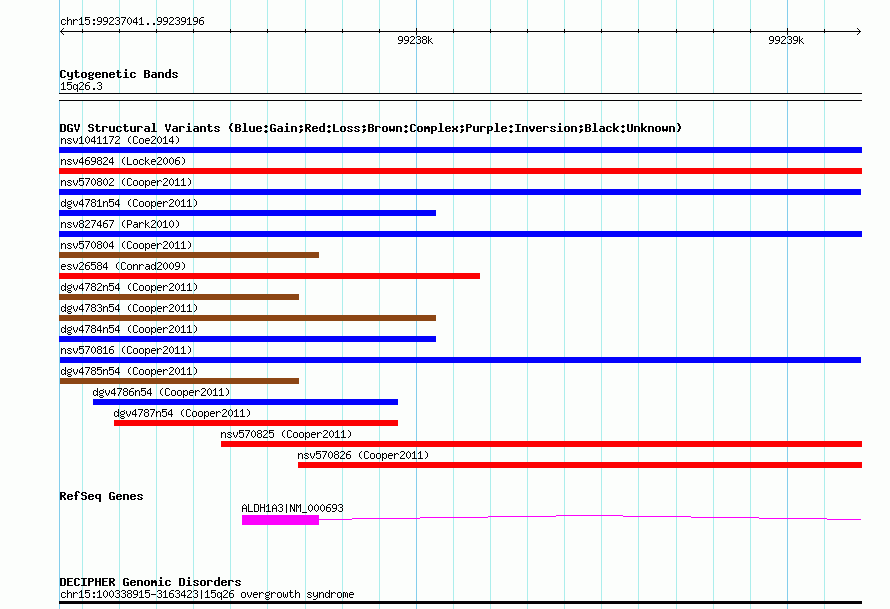This screenshot has height=609, width=890.
Task: Open the nsv570816 (Cooper2011) variant label
Action: (x=126, y=350)
